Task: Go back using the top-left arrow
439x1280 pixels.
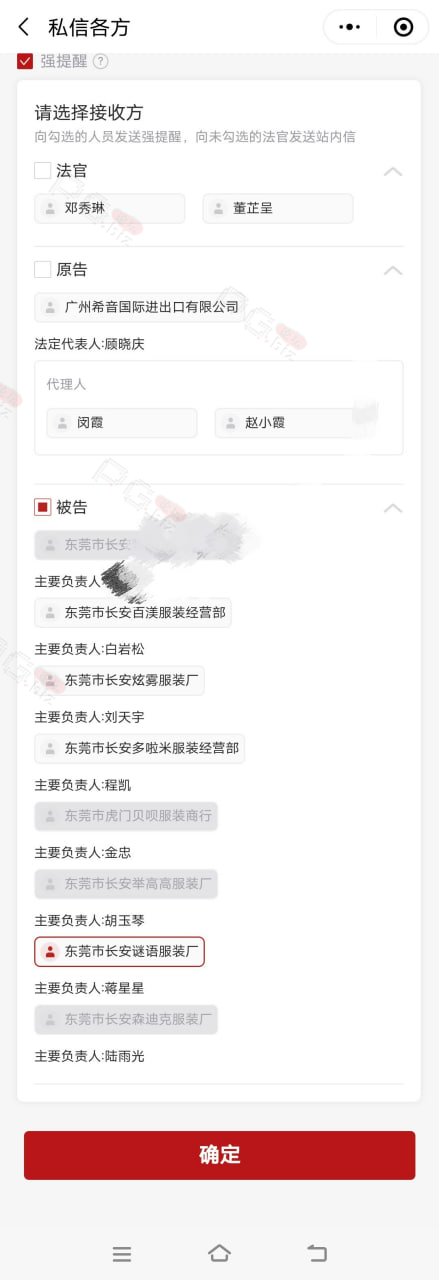Action: pyautogui.click(x=23, y=27)
